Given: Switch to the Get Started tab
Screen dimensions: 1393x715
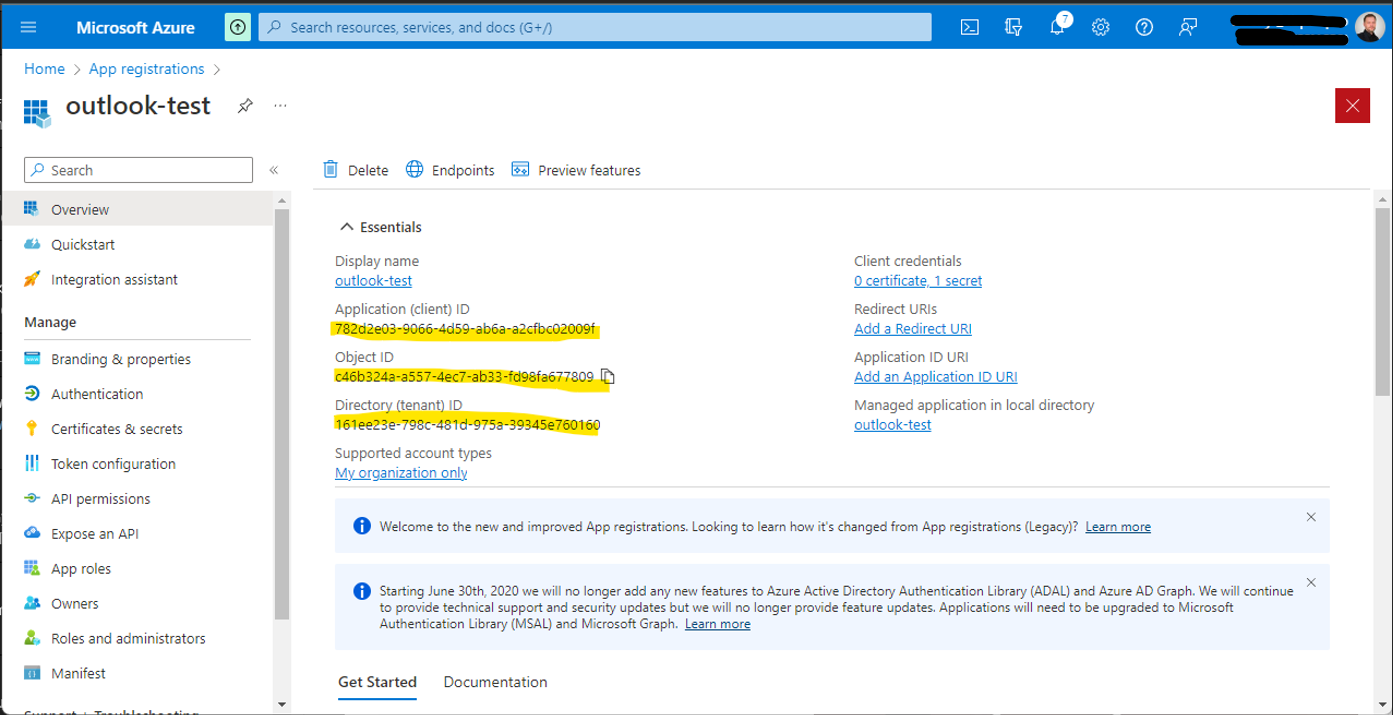Looking at the screenshot, I should 377,682.
